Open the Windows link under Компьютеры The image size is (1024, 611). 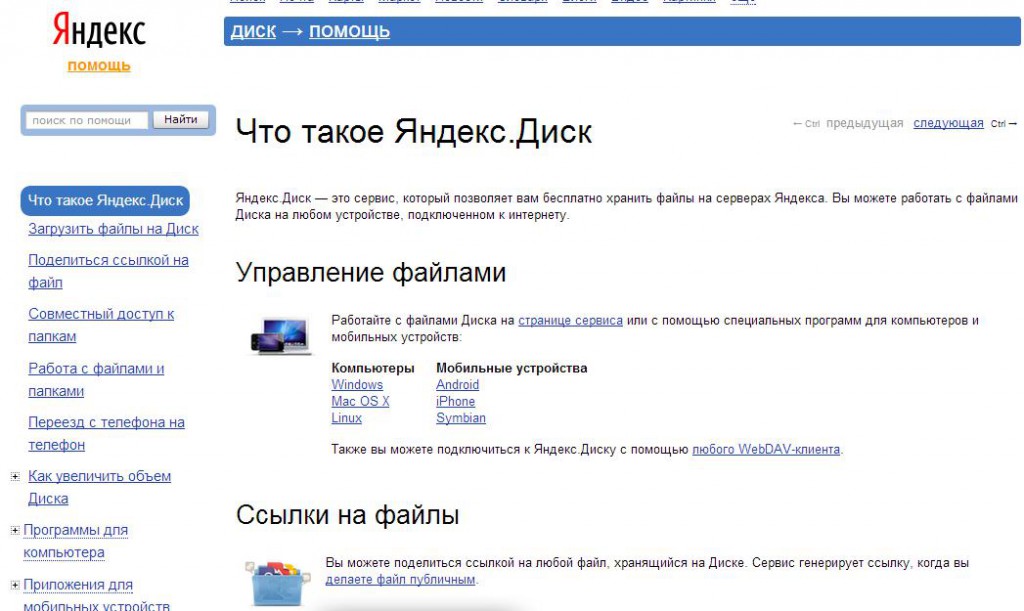pyautogui.click(x=357, y=384)
